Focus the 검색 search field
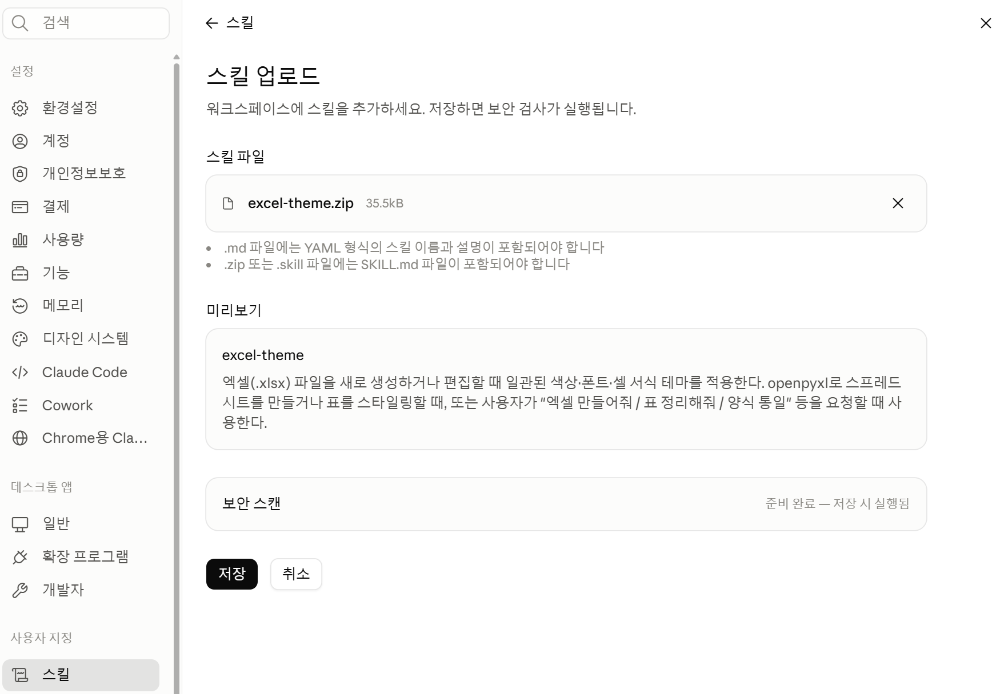The height and width of the screenshot is (694, 1006). coord(86,23)
